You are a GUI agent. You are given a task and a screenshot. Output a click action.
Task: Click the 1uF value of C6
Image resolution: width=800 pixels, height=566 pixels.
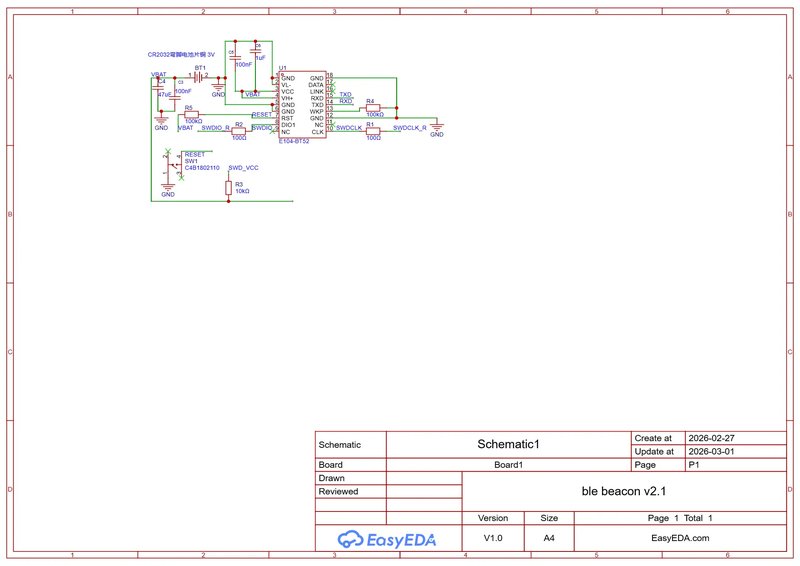click(x=261, y=58)
